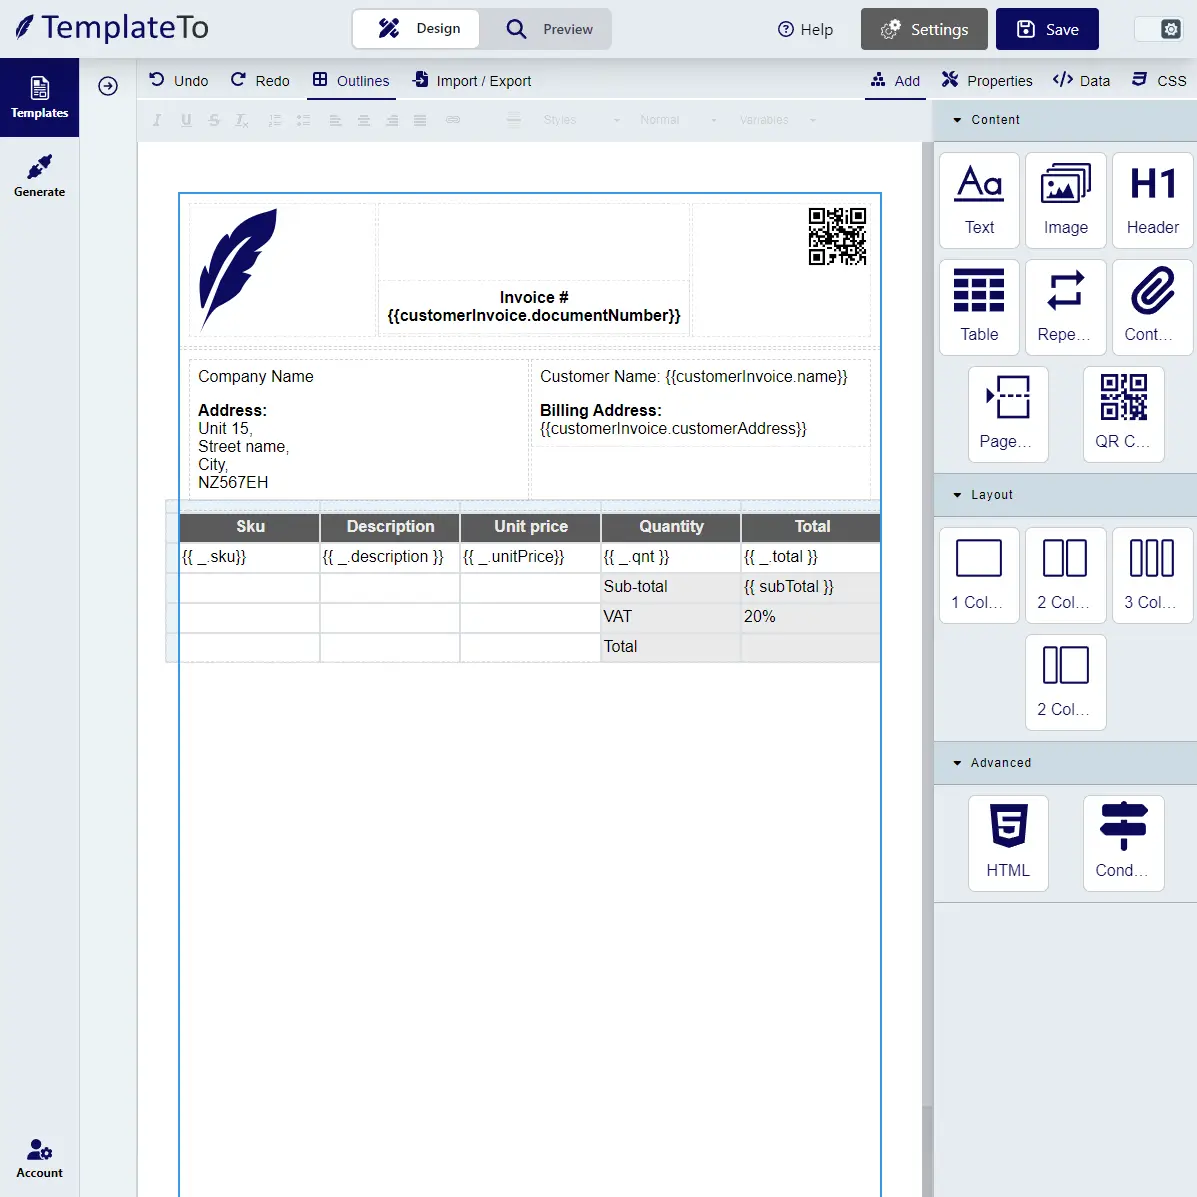Toggle Outlines display on the canvas
The height and width of the screenshot is (1197, 1197).
tap(351, 80)
